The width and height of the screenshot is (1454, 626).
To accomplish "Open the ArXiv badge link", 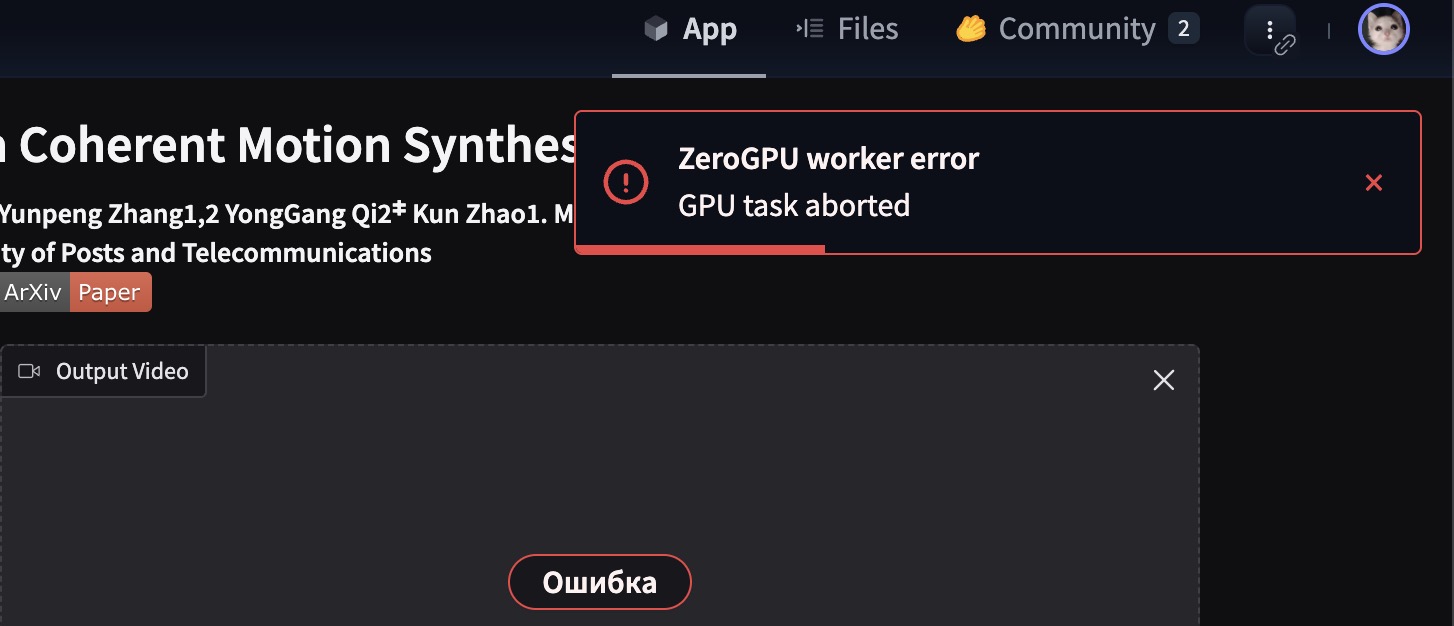I will (33, 292).
